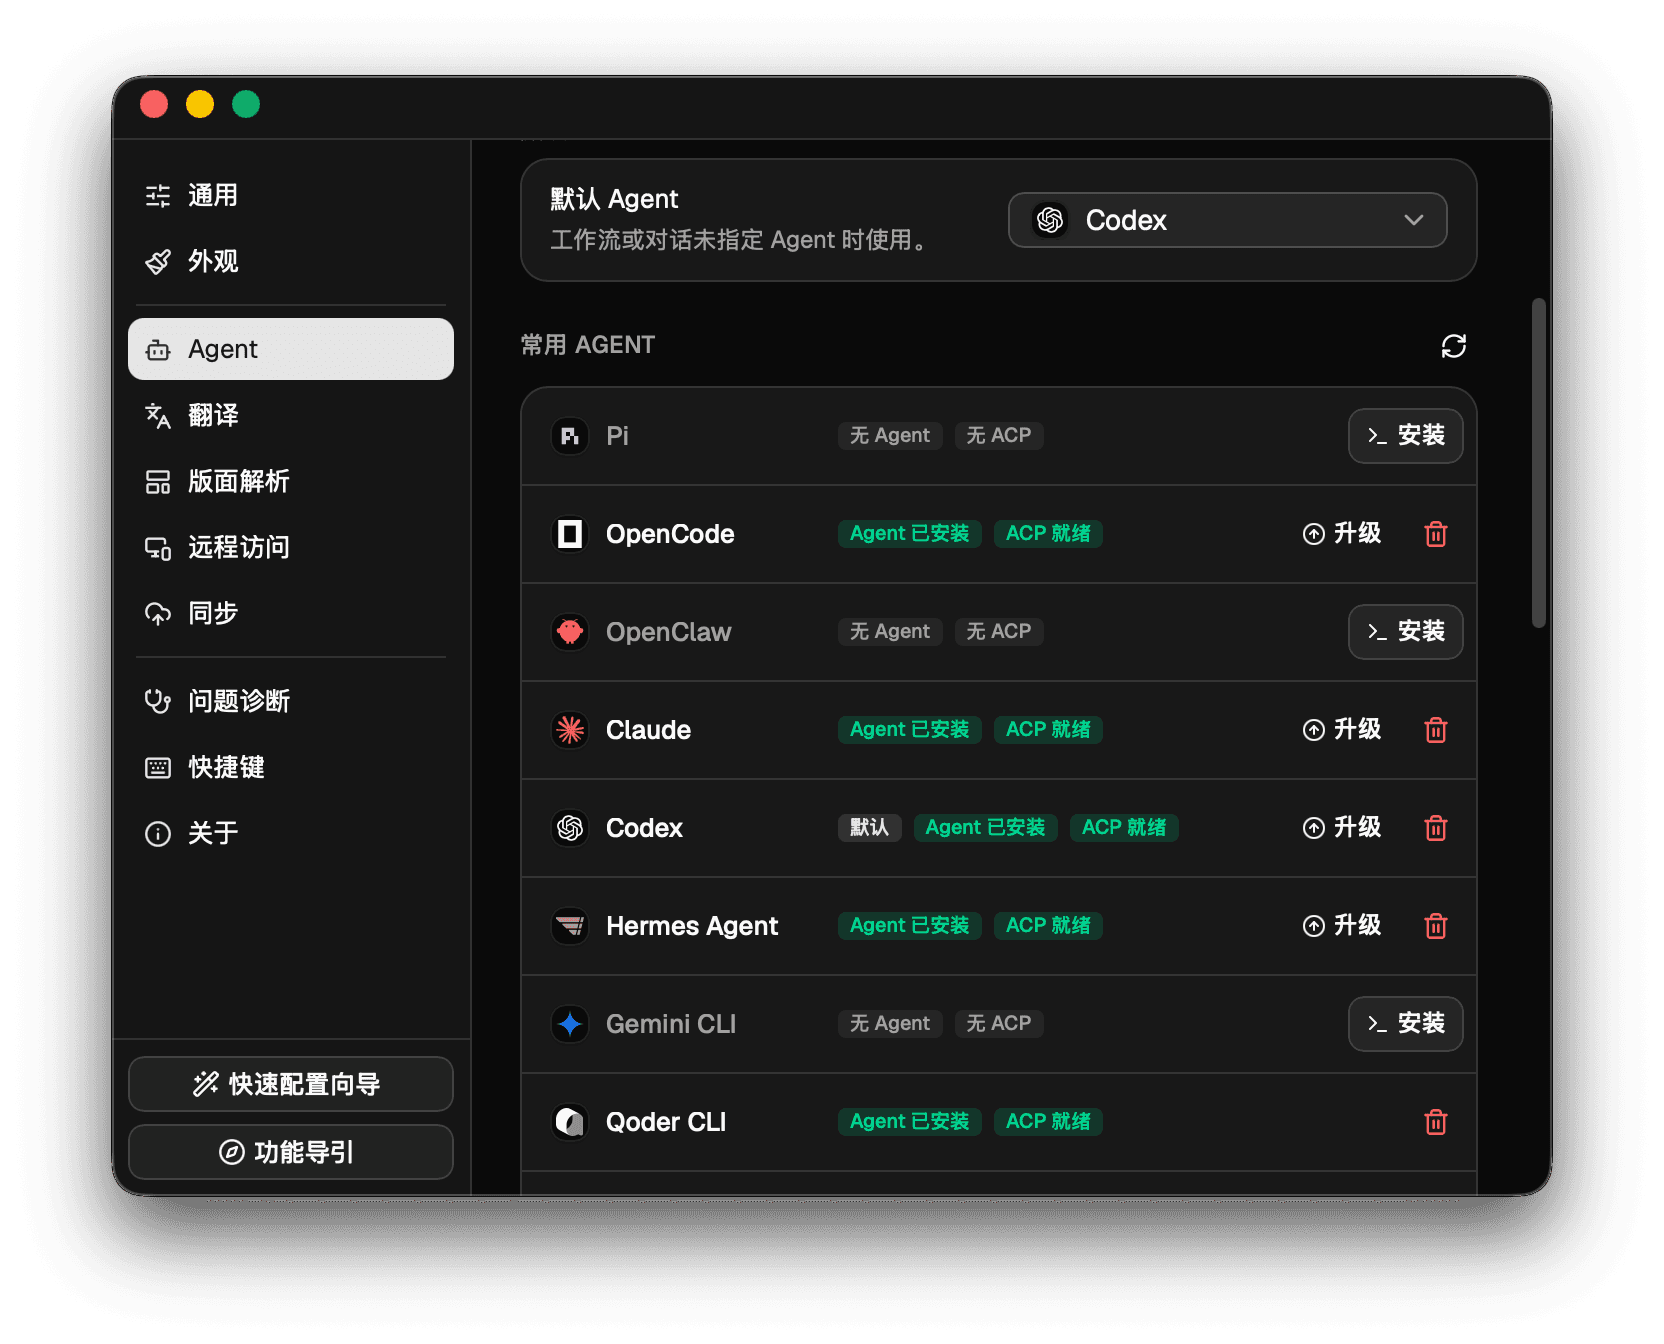This screenshot has width=1664, height=1344.
Task: Delete the Qoder CLI agent with trash icon
Action: (1436, 1122)
